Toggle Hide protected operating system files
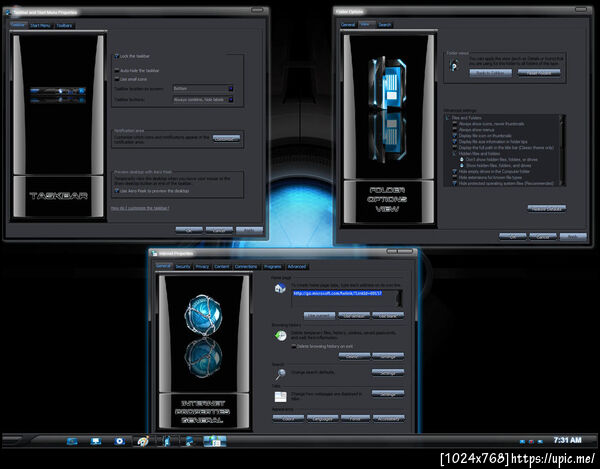The width and height of the screenshot is (600, 469). tap(455, 184)
